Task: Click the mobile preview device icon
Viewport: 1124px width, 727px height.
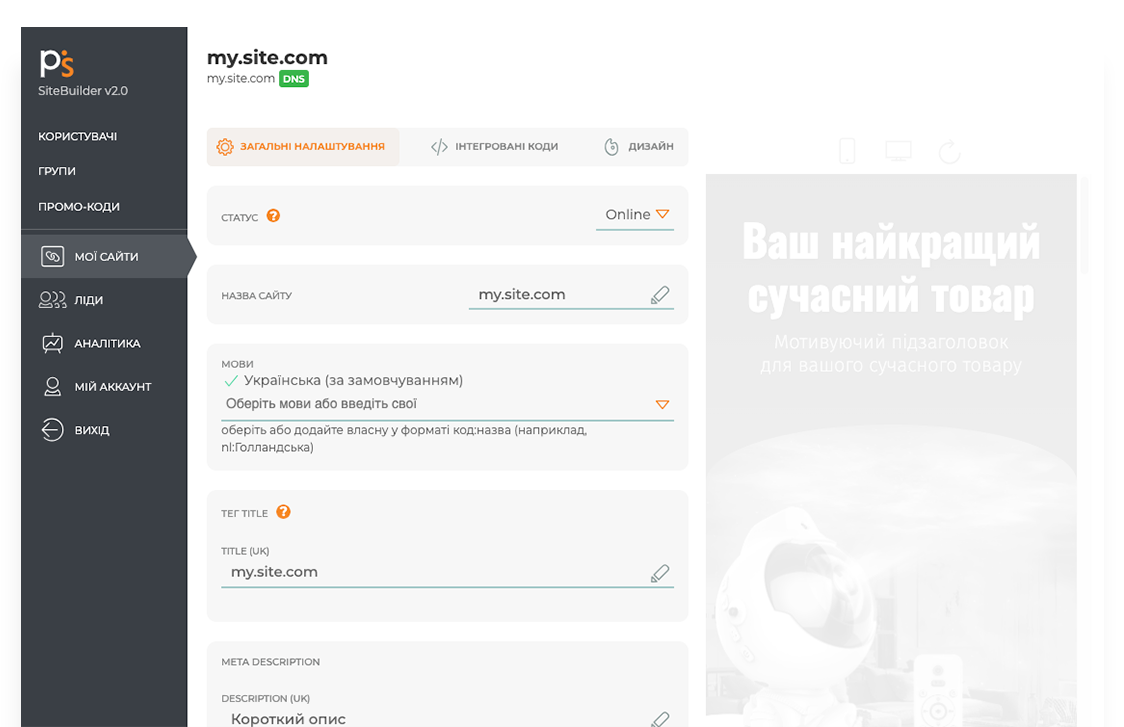Action: [847, 151]
